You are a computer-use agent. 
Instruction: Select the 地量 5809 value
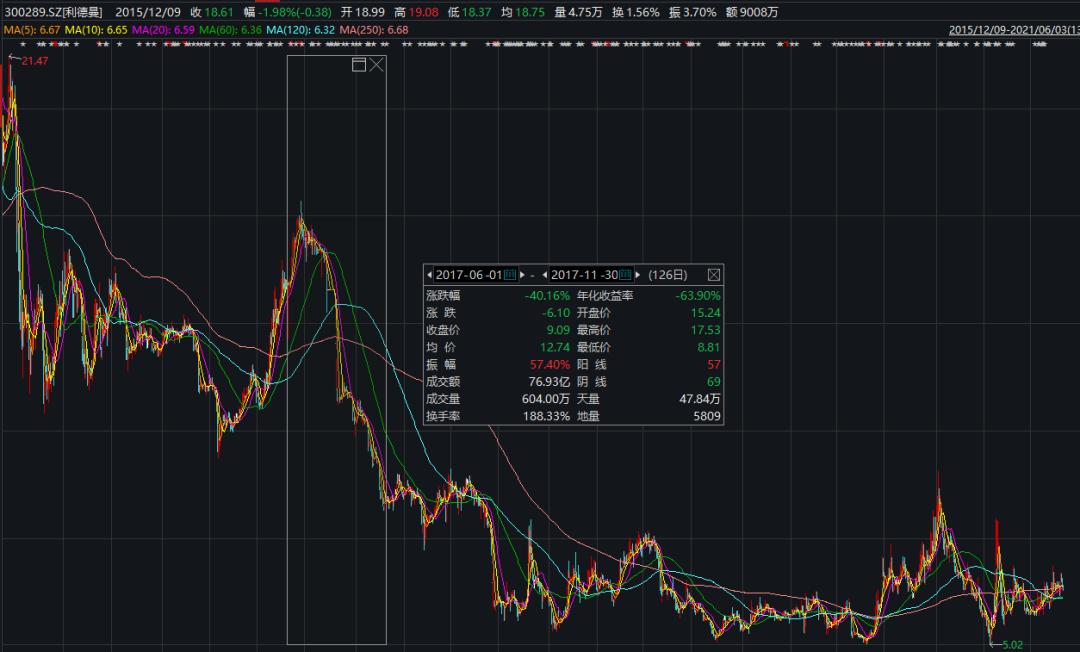point(707,416)
